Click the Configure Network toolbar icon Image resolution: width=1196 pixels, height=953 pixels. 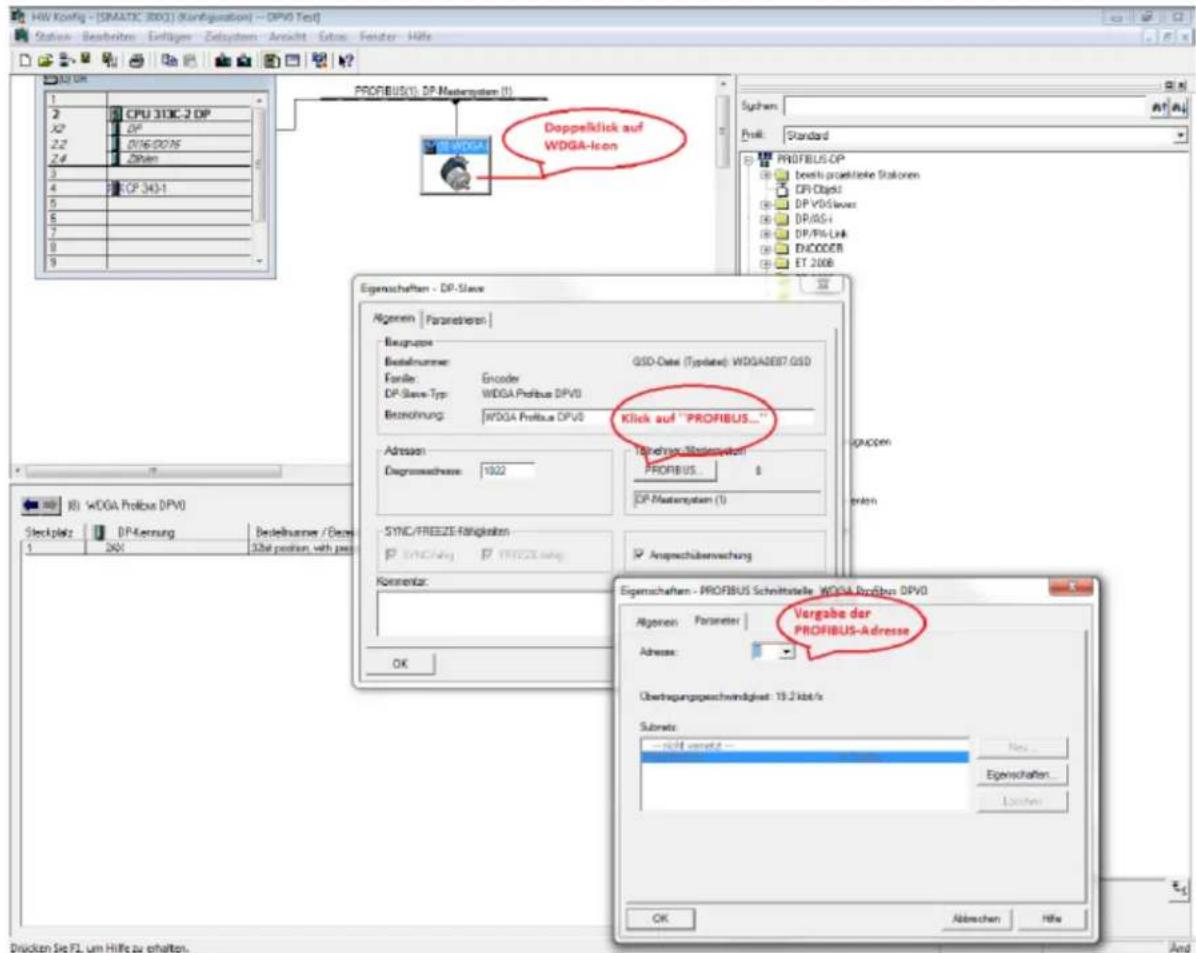318,60
